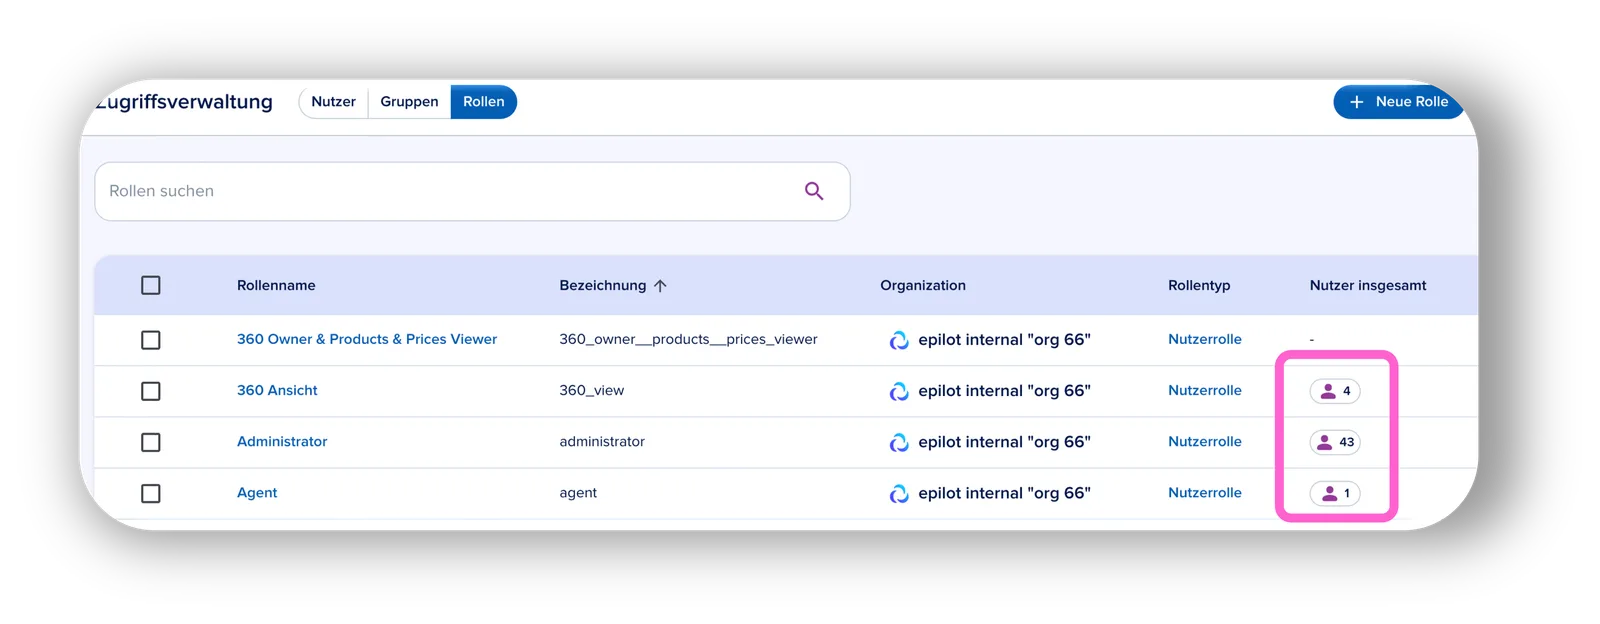Open 360 Owner & Products & Prices Viewer
The width and height of the screenshot is (1600, 624).
click(x=367, y=339)
